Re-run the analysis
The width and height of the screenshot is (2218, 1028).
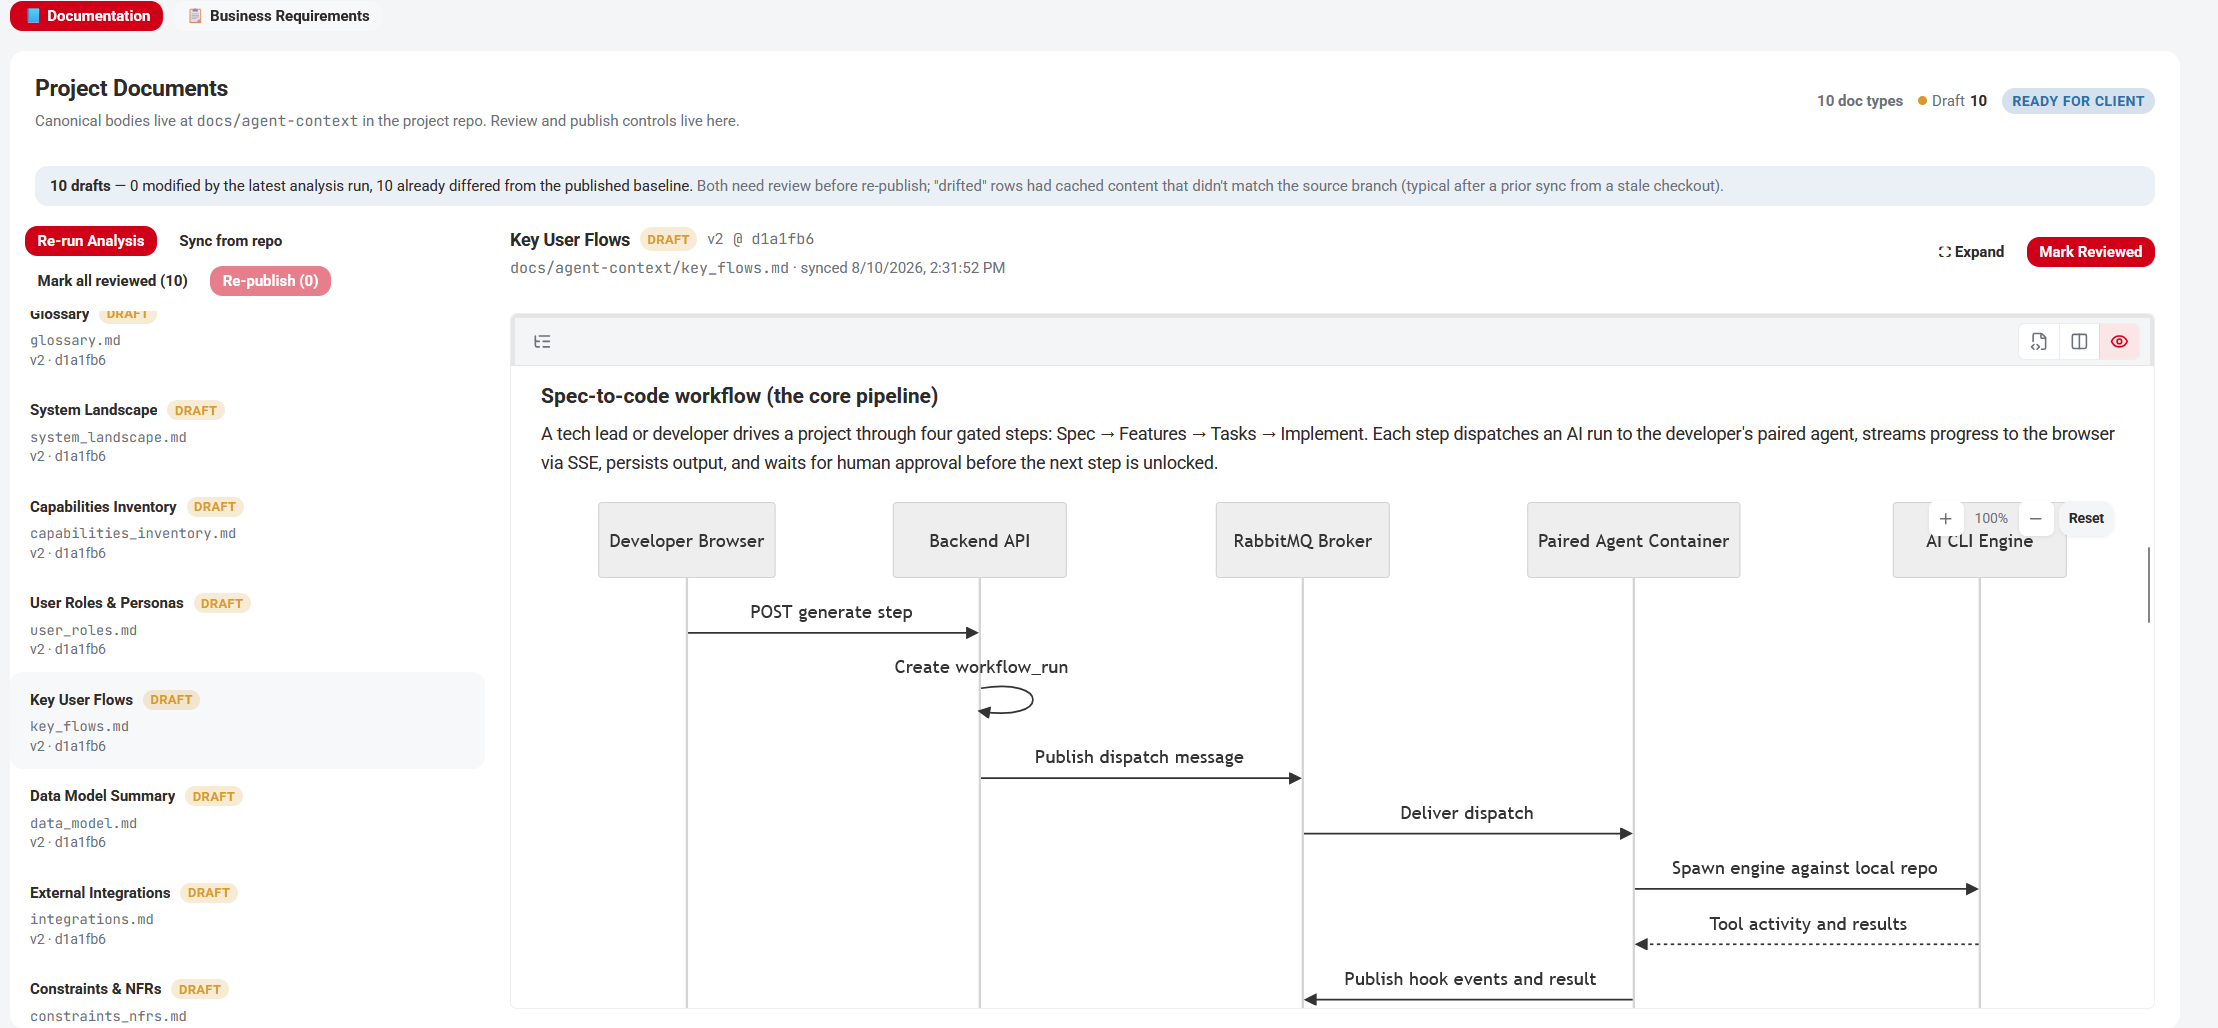point(91,241)
